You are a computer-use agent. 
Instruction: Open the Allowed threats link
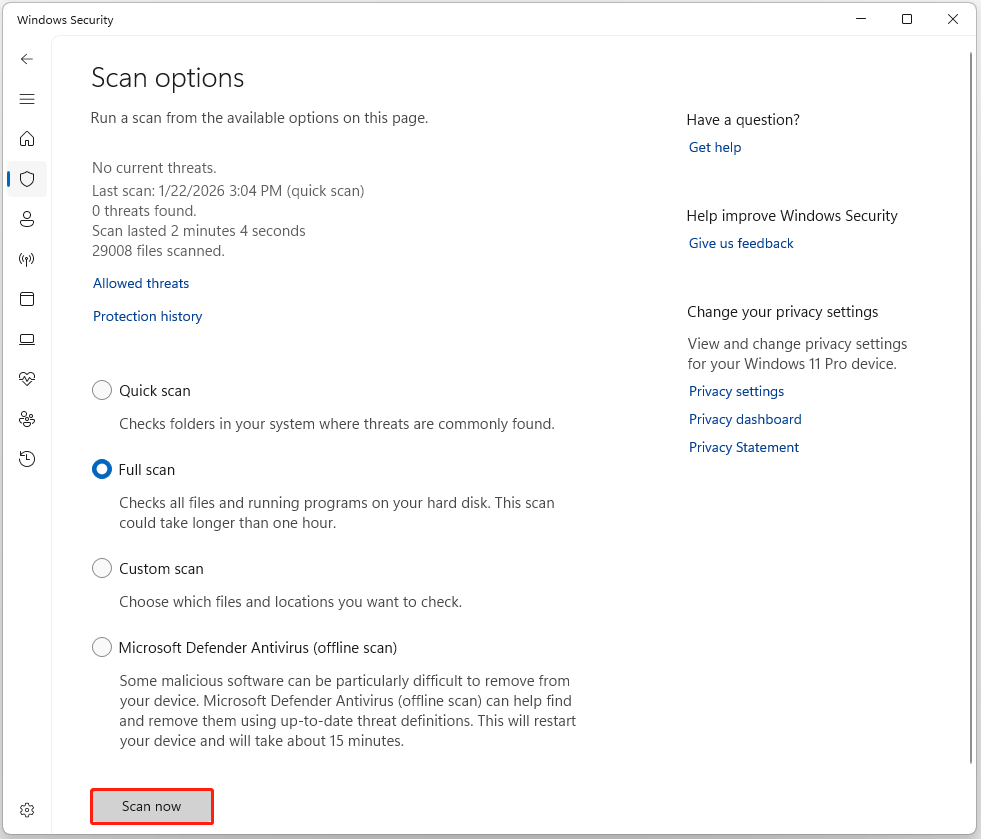pos(140,283)
